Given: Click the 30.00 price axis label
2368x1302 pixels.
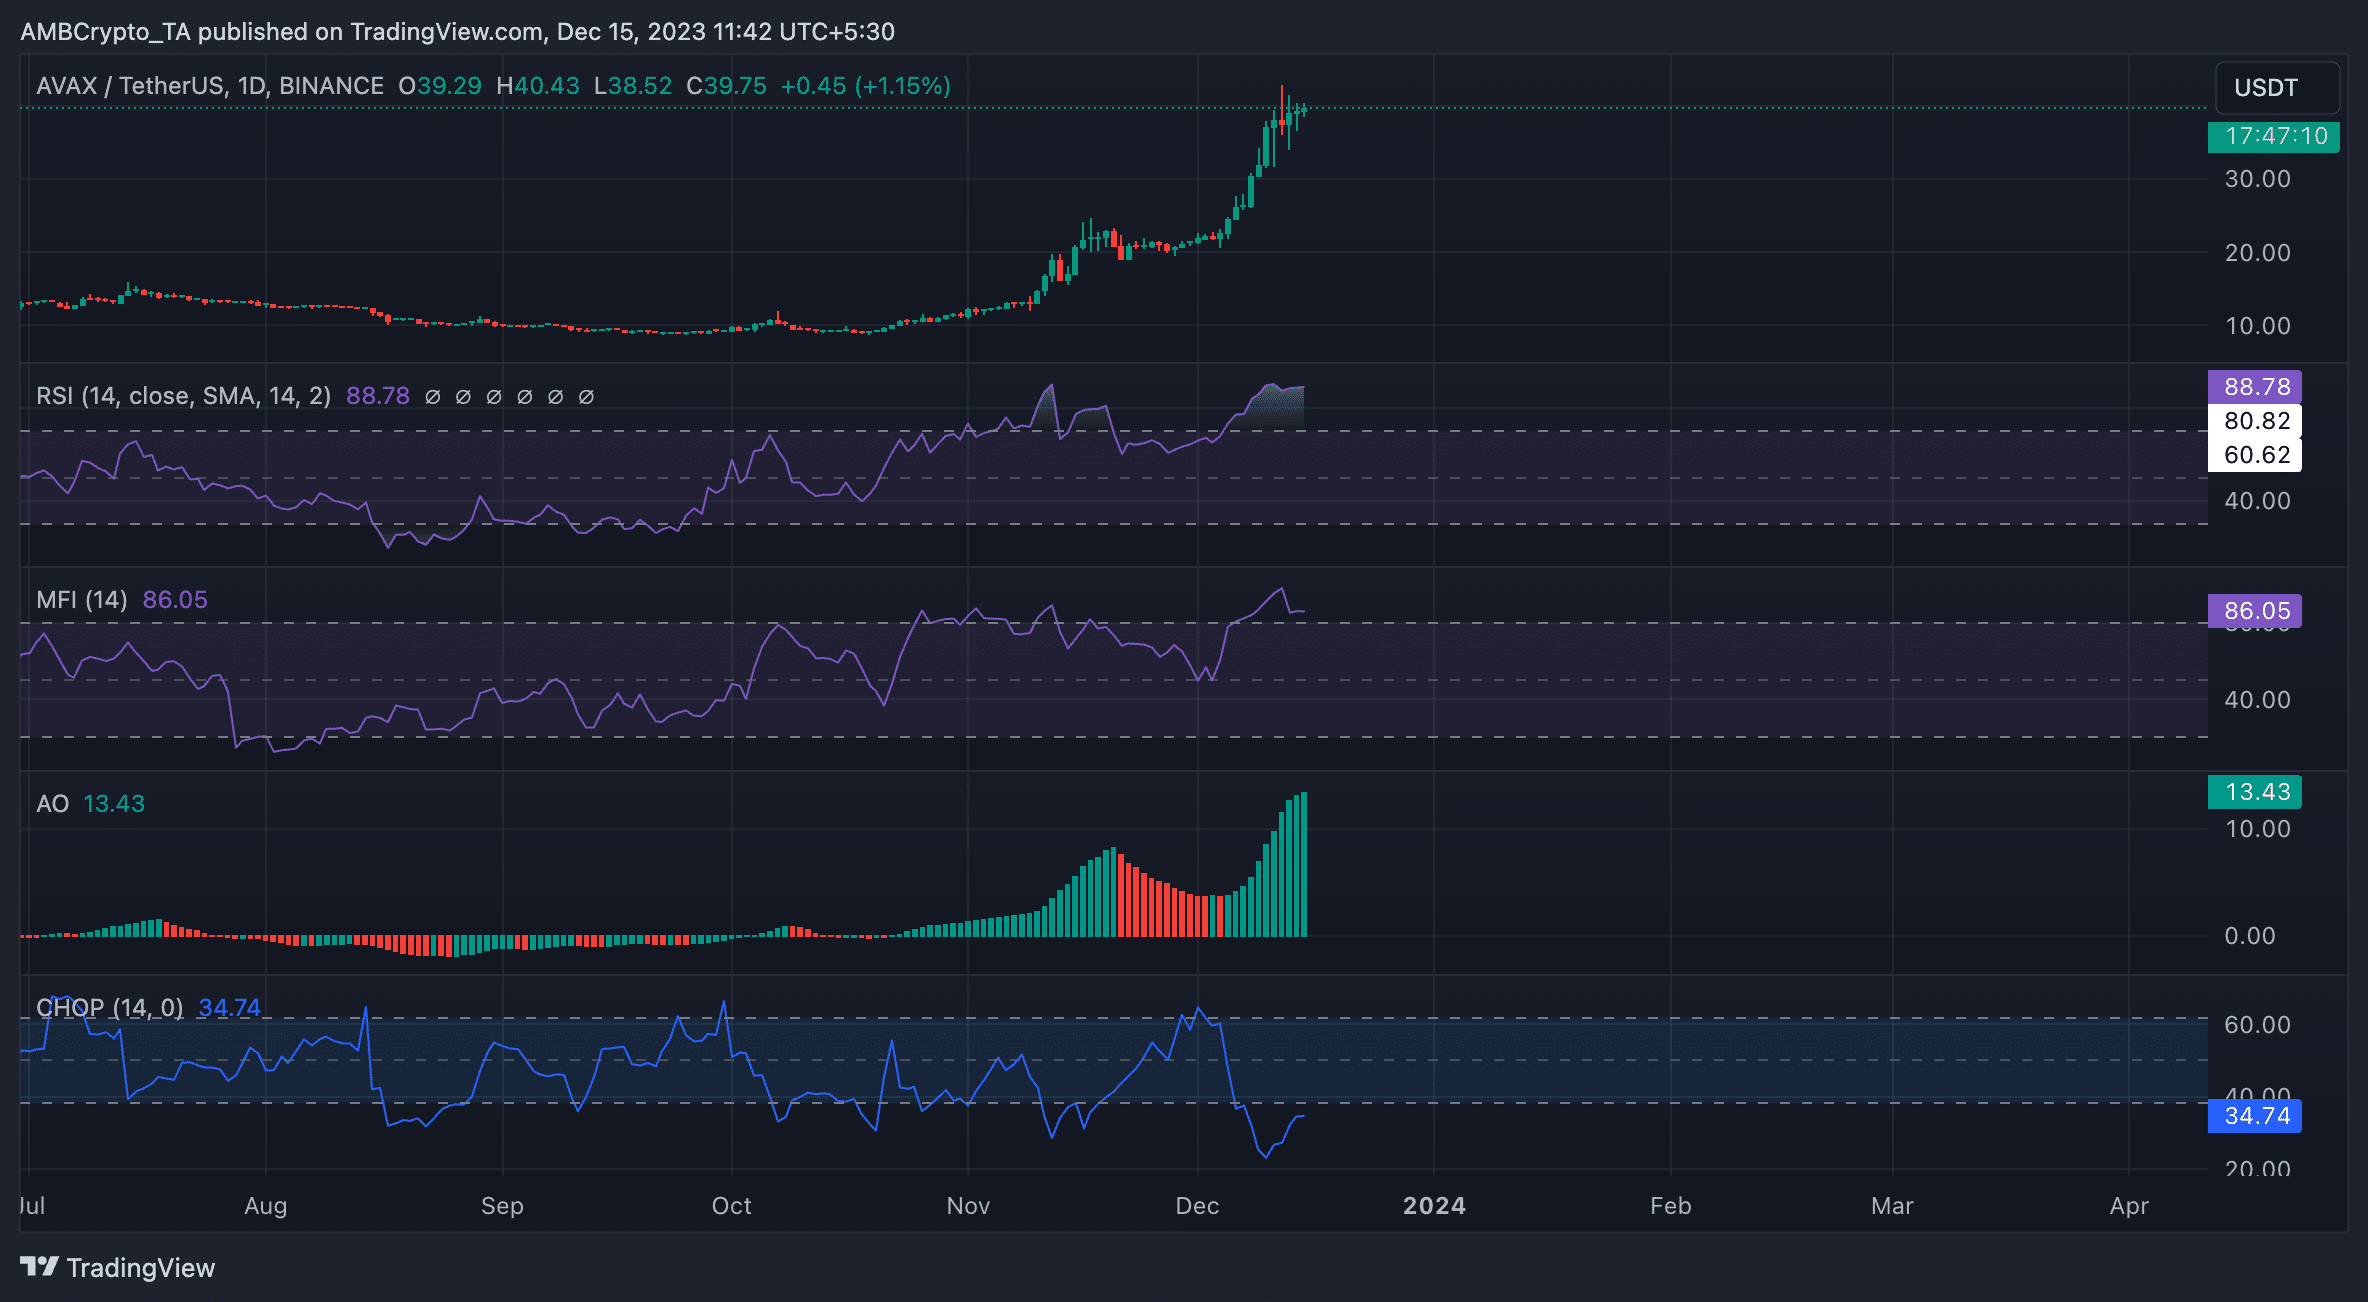Looking at the screenshot, I should pyautogui.click(x=2258, y=179).
